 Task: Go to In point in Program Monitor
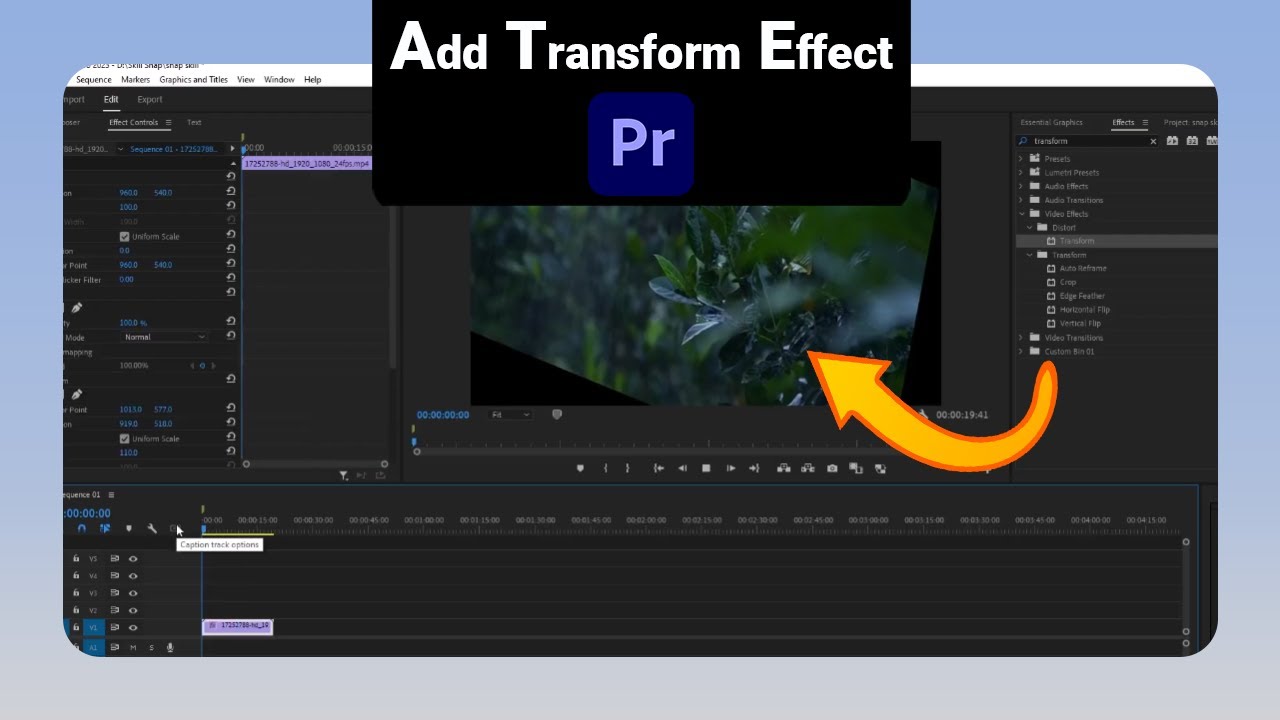[x=658, y=468]
